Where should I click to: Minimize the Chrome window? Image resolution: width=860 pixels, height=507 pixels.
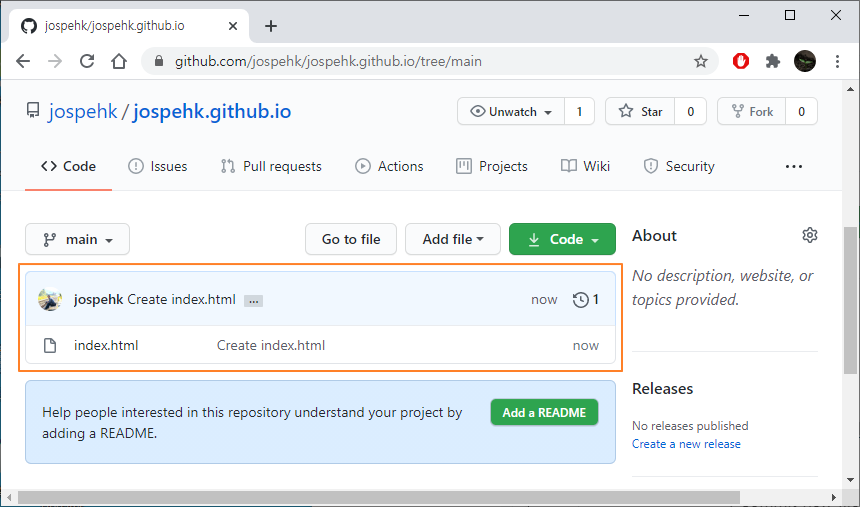point(743,15)
